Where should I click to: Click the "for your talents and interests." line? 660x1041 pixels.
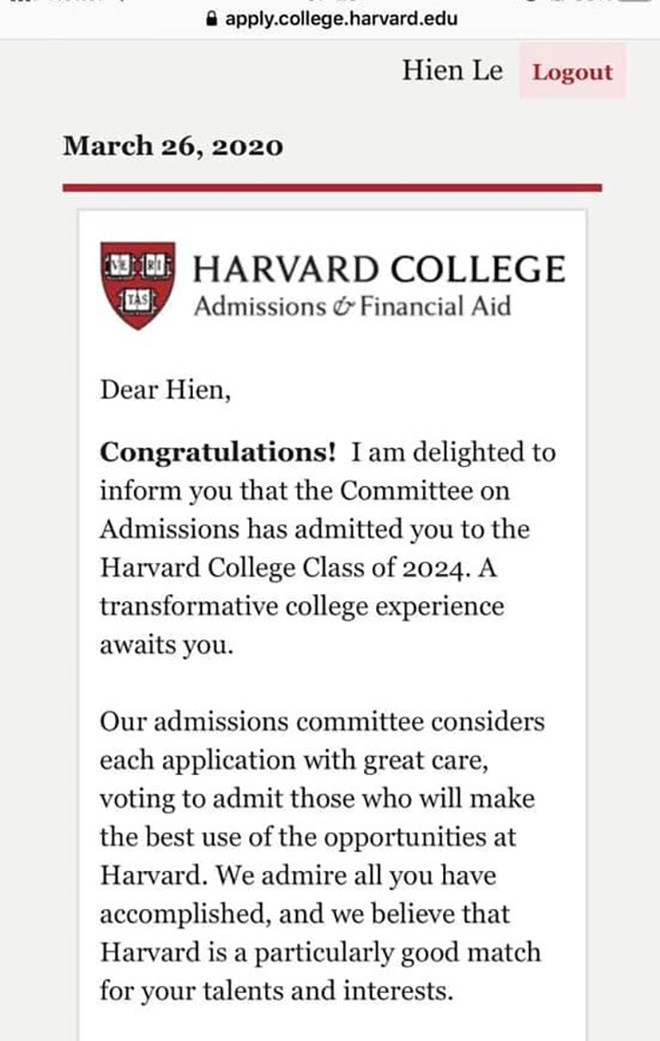pos(276,991)
